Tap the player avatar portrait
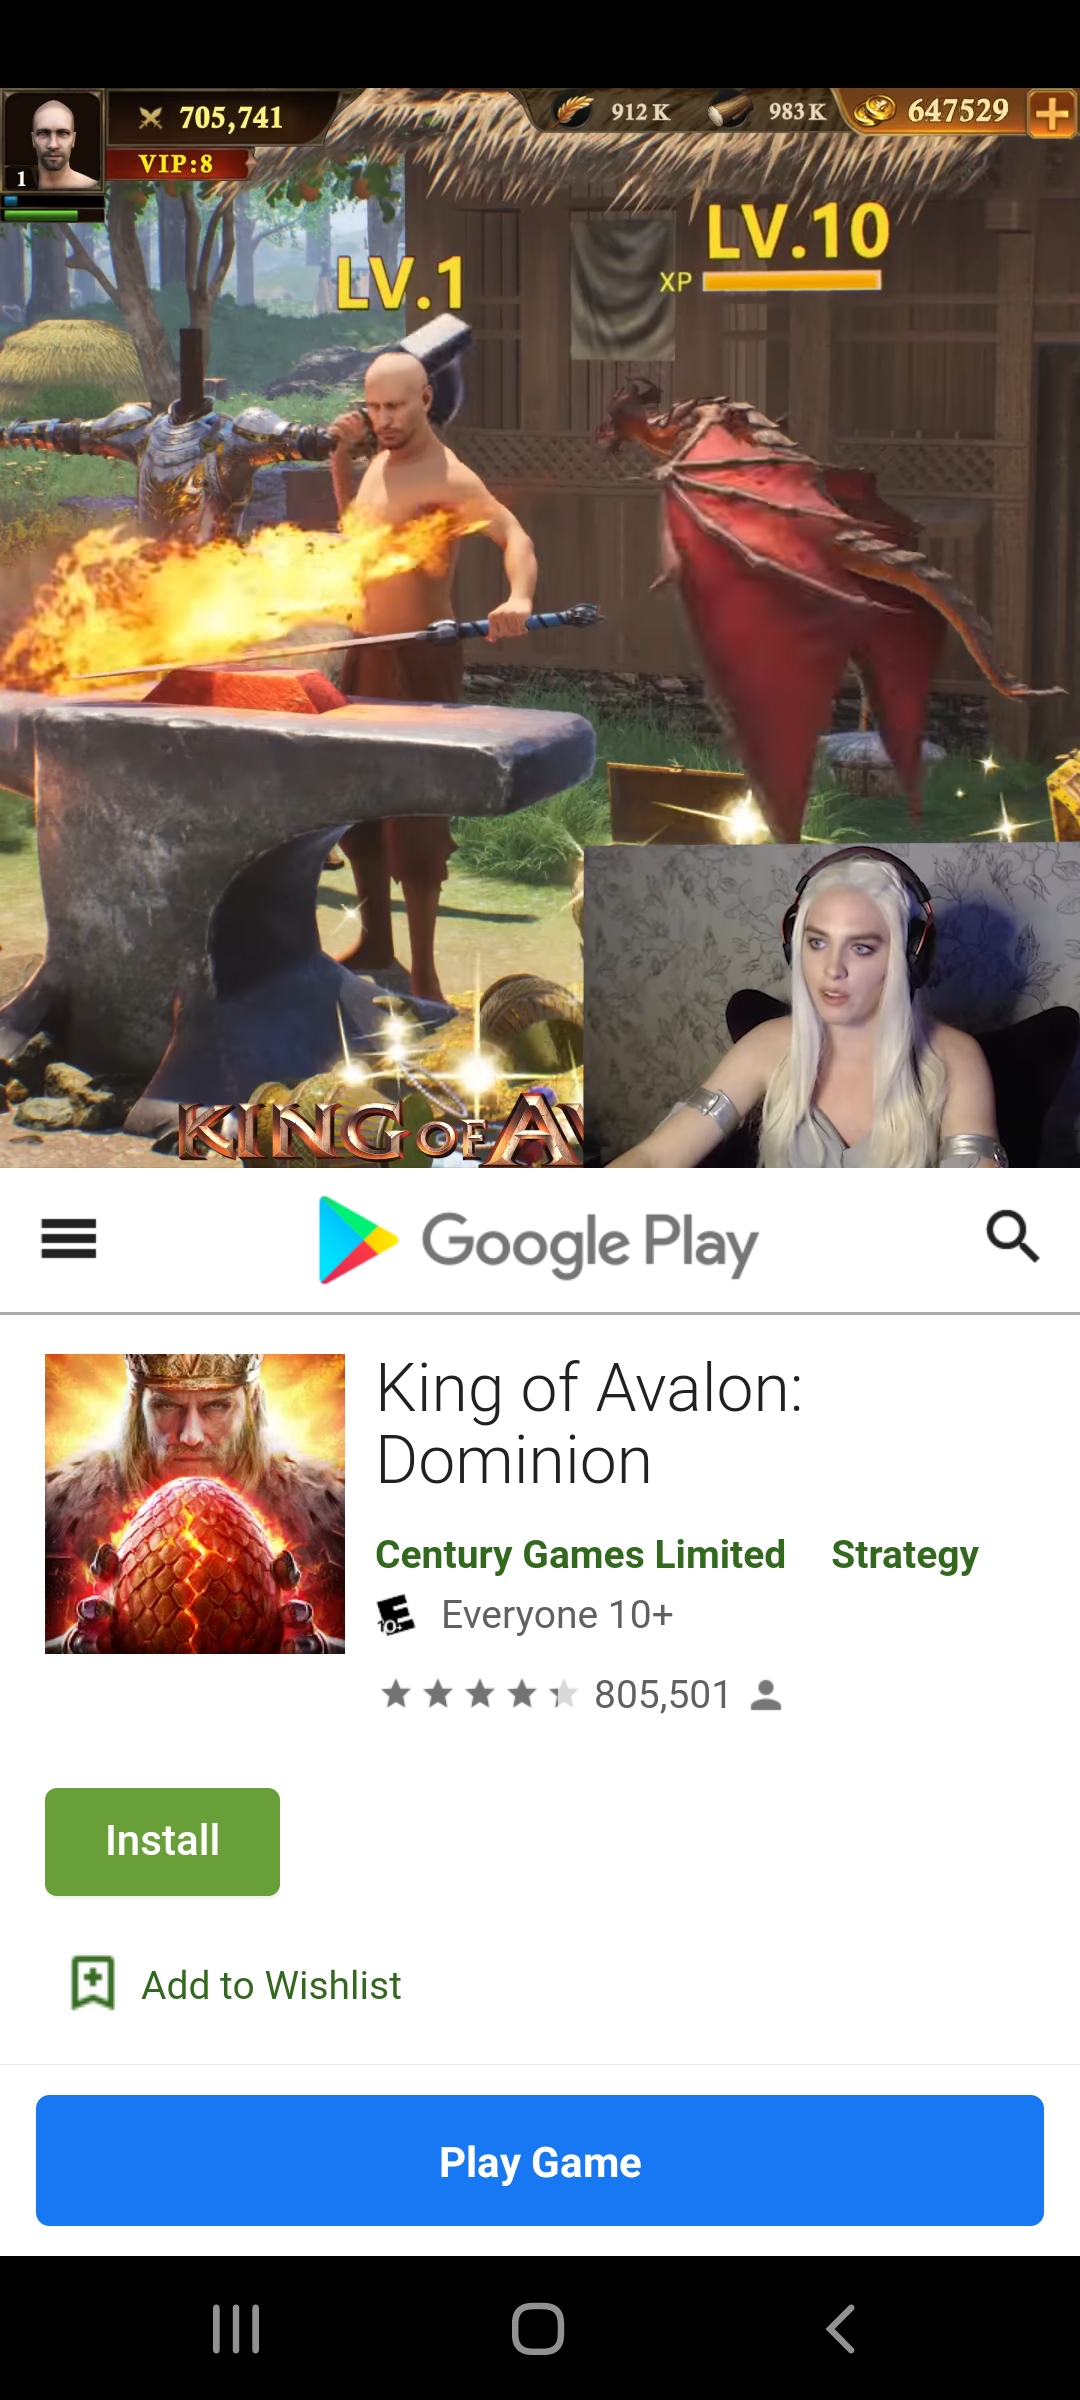Image resolution: width=1080 pixels, height=2400 pixels. [x=52, y=140]
